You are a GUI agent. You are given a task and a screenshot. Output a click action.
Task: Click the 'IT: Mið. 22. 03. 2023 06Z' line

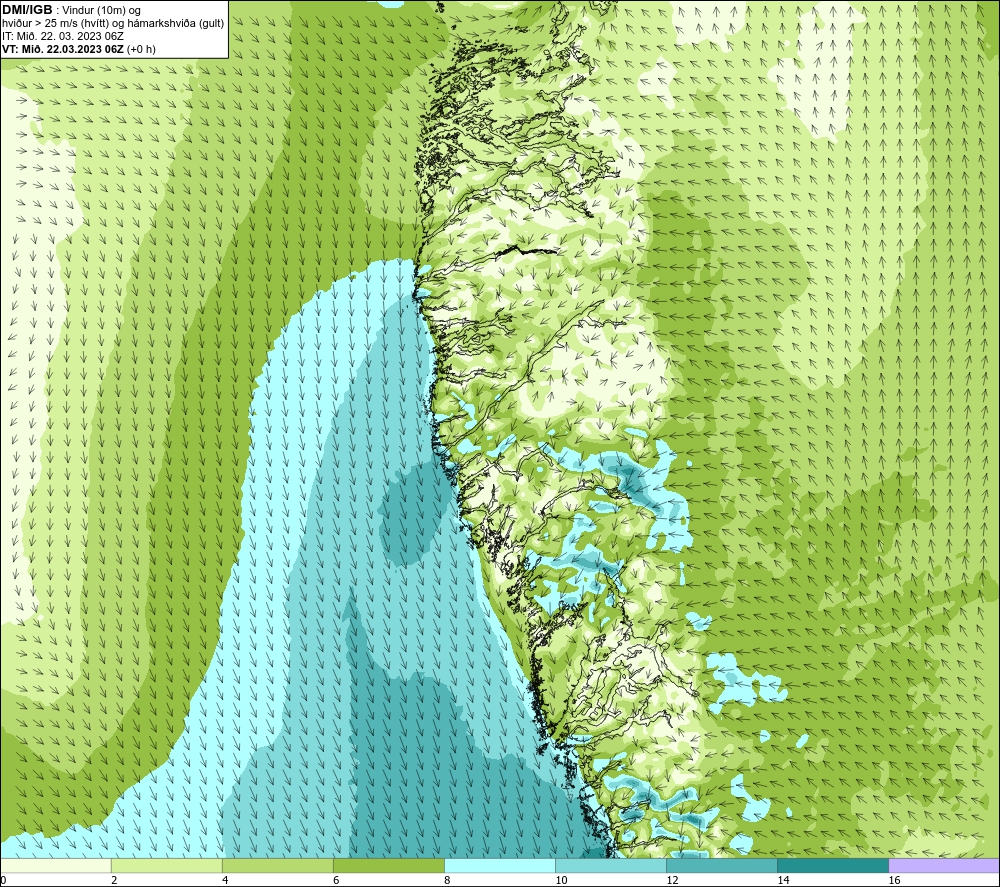(x=62, y=36)
